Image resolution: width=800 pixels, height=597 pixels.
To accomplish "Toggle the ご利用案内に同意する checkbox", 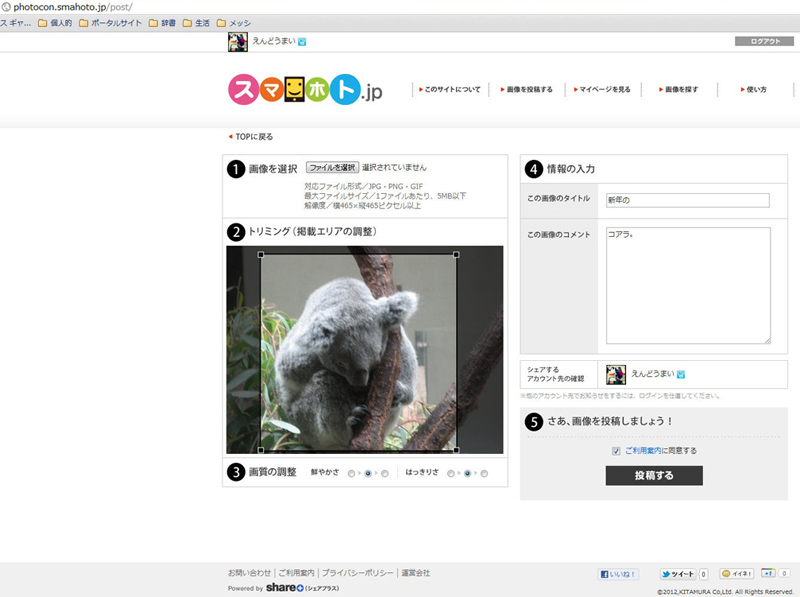I will pos(616,451).
